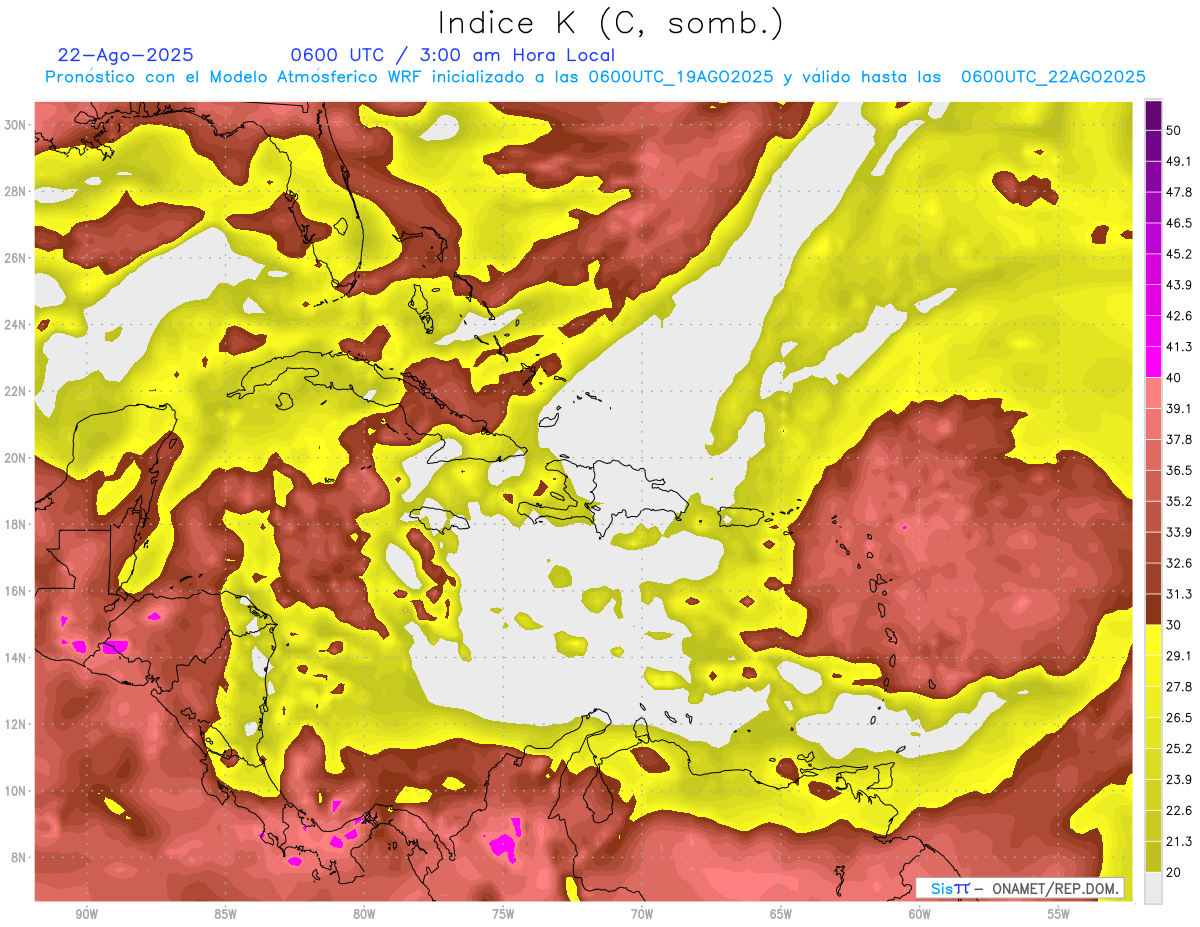Click the '18N' latitude label
The image size is (1200, 927).
coord(16,525)
